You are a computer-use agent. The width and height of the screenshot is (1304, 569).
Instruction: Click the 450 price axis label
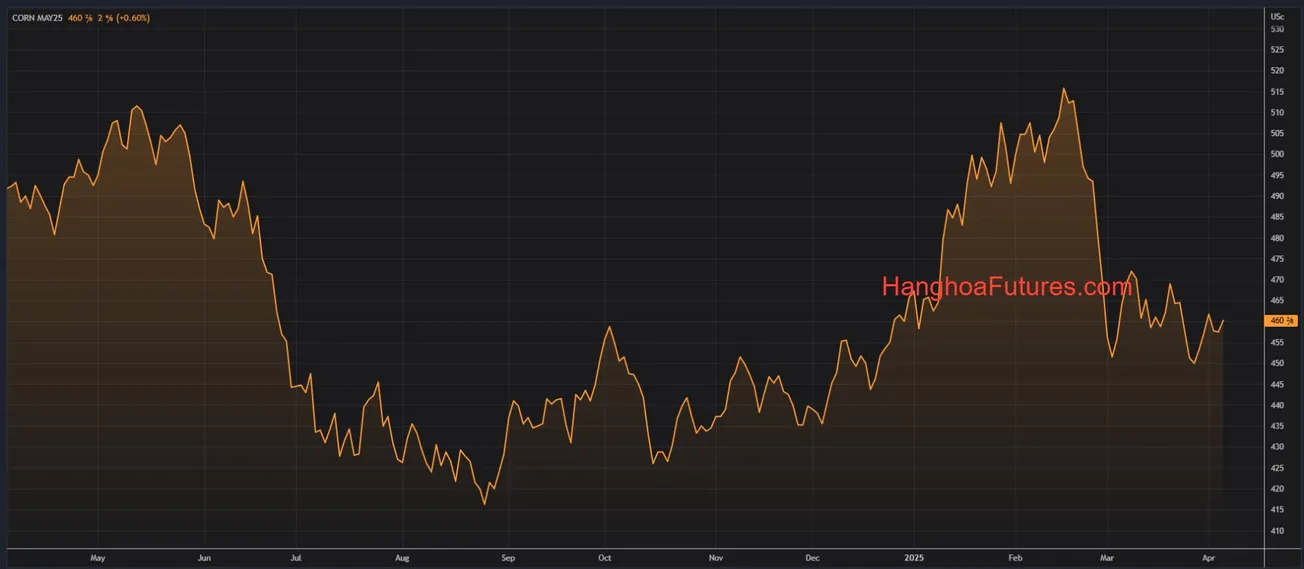[1277, 363]
